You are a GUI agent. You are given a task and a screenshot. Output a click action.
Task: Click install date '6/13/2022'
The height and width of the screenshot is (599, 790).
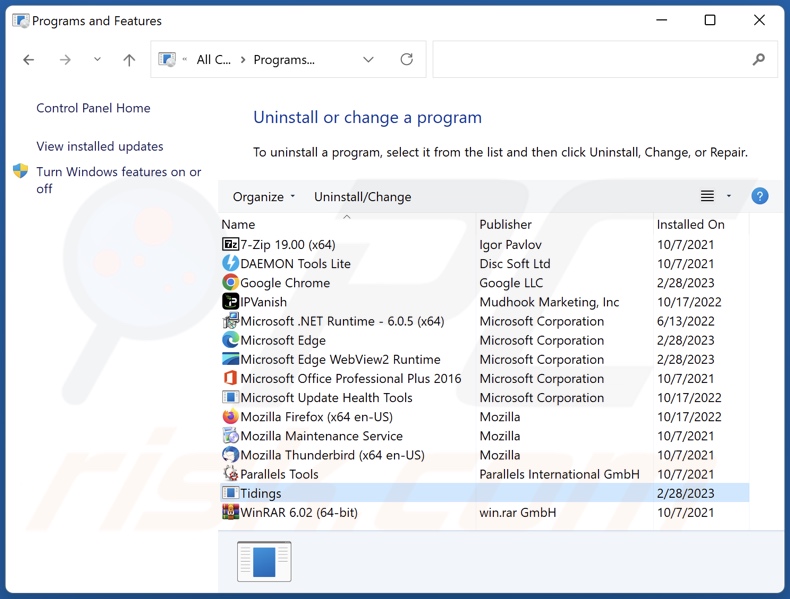pos(686,321)
